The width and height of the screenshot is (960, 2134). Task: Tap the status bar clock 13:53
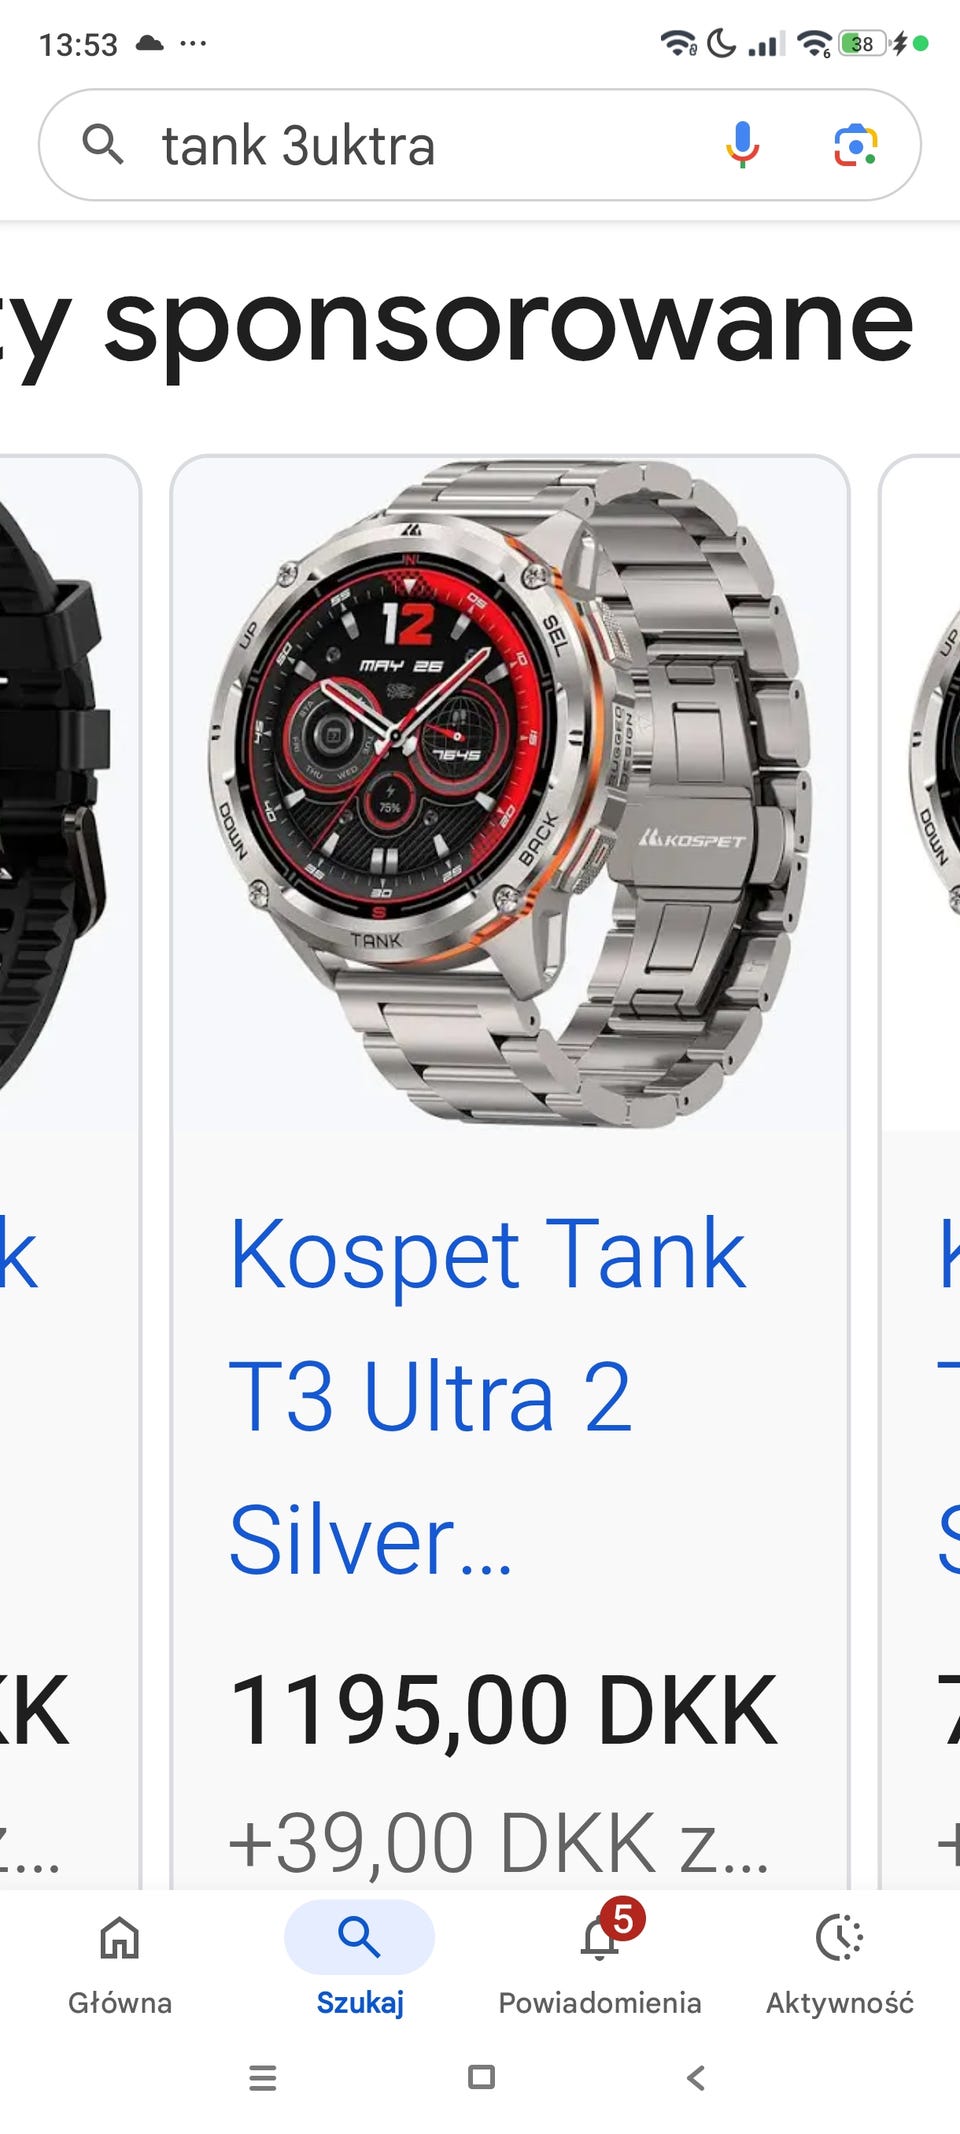pyautogui.click(x=78, y=44)
